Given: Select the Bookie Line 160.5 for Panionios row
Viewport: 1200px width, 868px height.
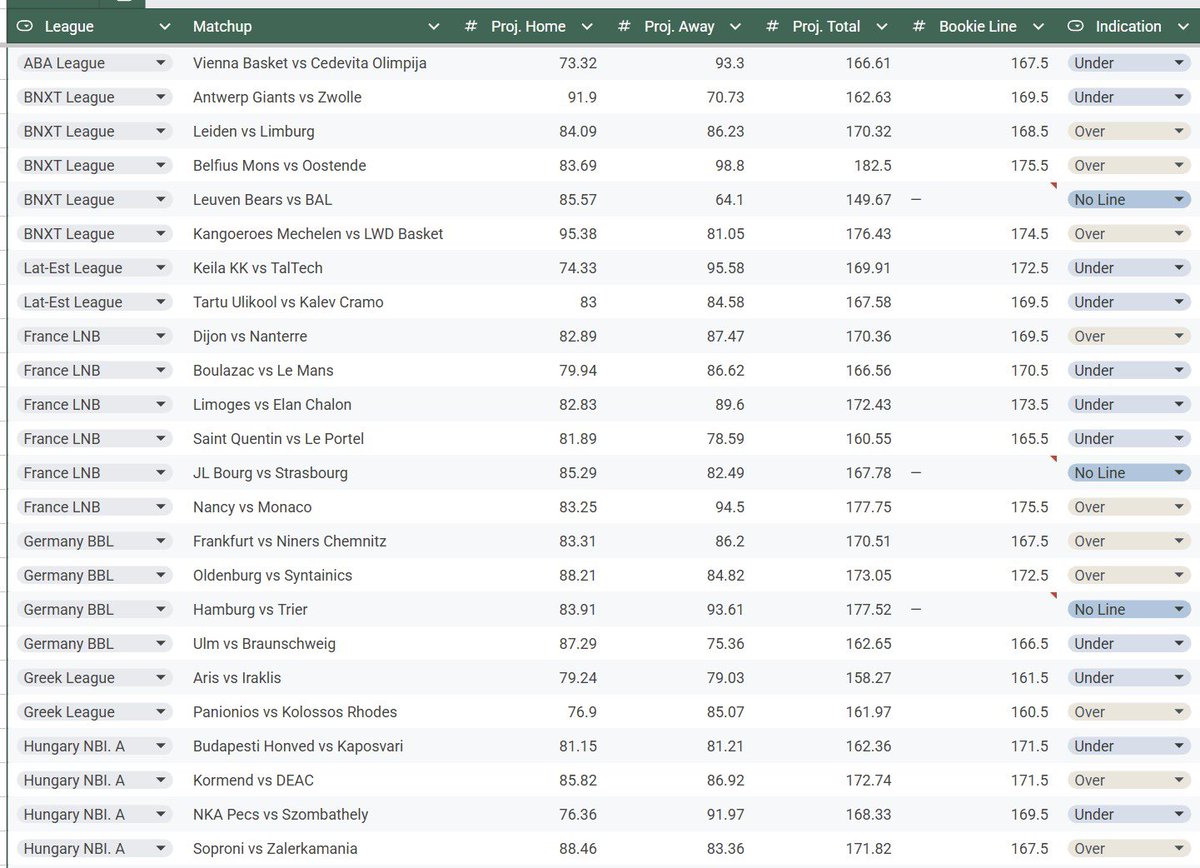Looking at the screenshot, I should click(1029, 712).
